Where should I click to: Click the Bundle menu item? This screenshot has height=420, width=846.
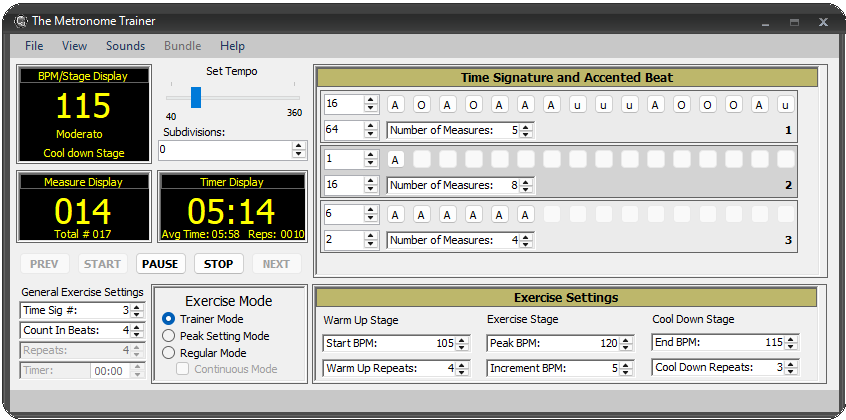tap(182, 46)
